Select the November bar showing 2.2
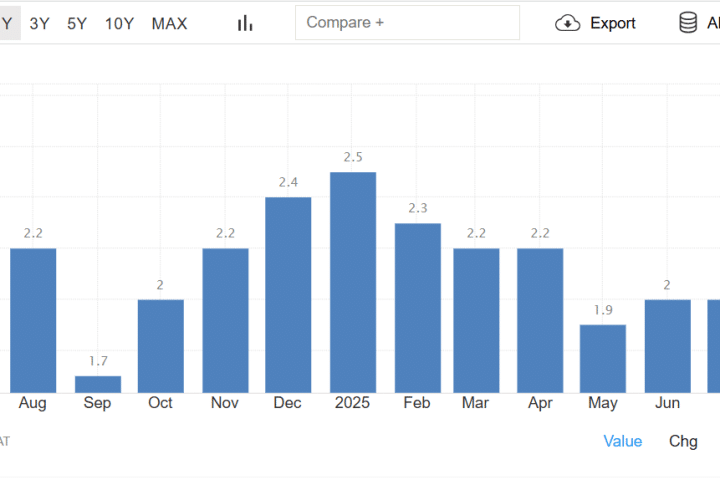720x480 pixels. point(225,320)
